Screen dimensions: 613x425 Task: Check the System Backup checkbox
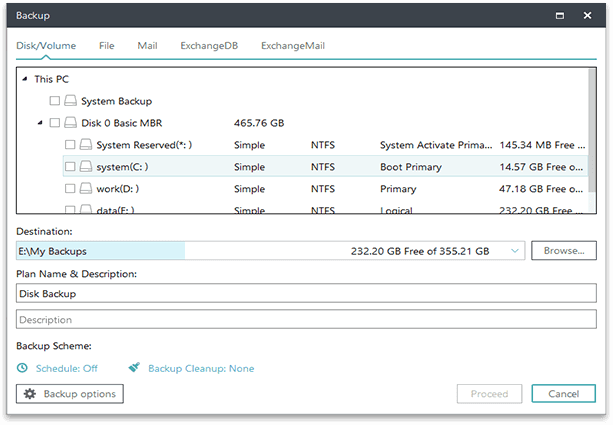coord(54,101)
